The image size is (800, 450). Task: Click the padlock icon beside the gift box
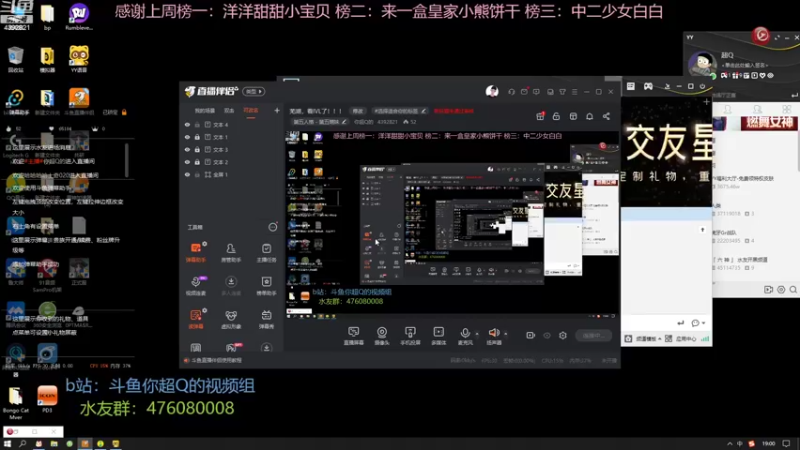[x=556, y=116]
